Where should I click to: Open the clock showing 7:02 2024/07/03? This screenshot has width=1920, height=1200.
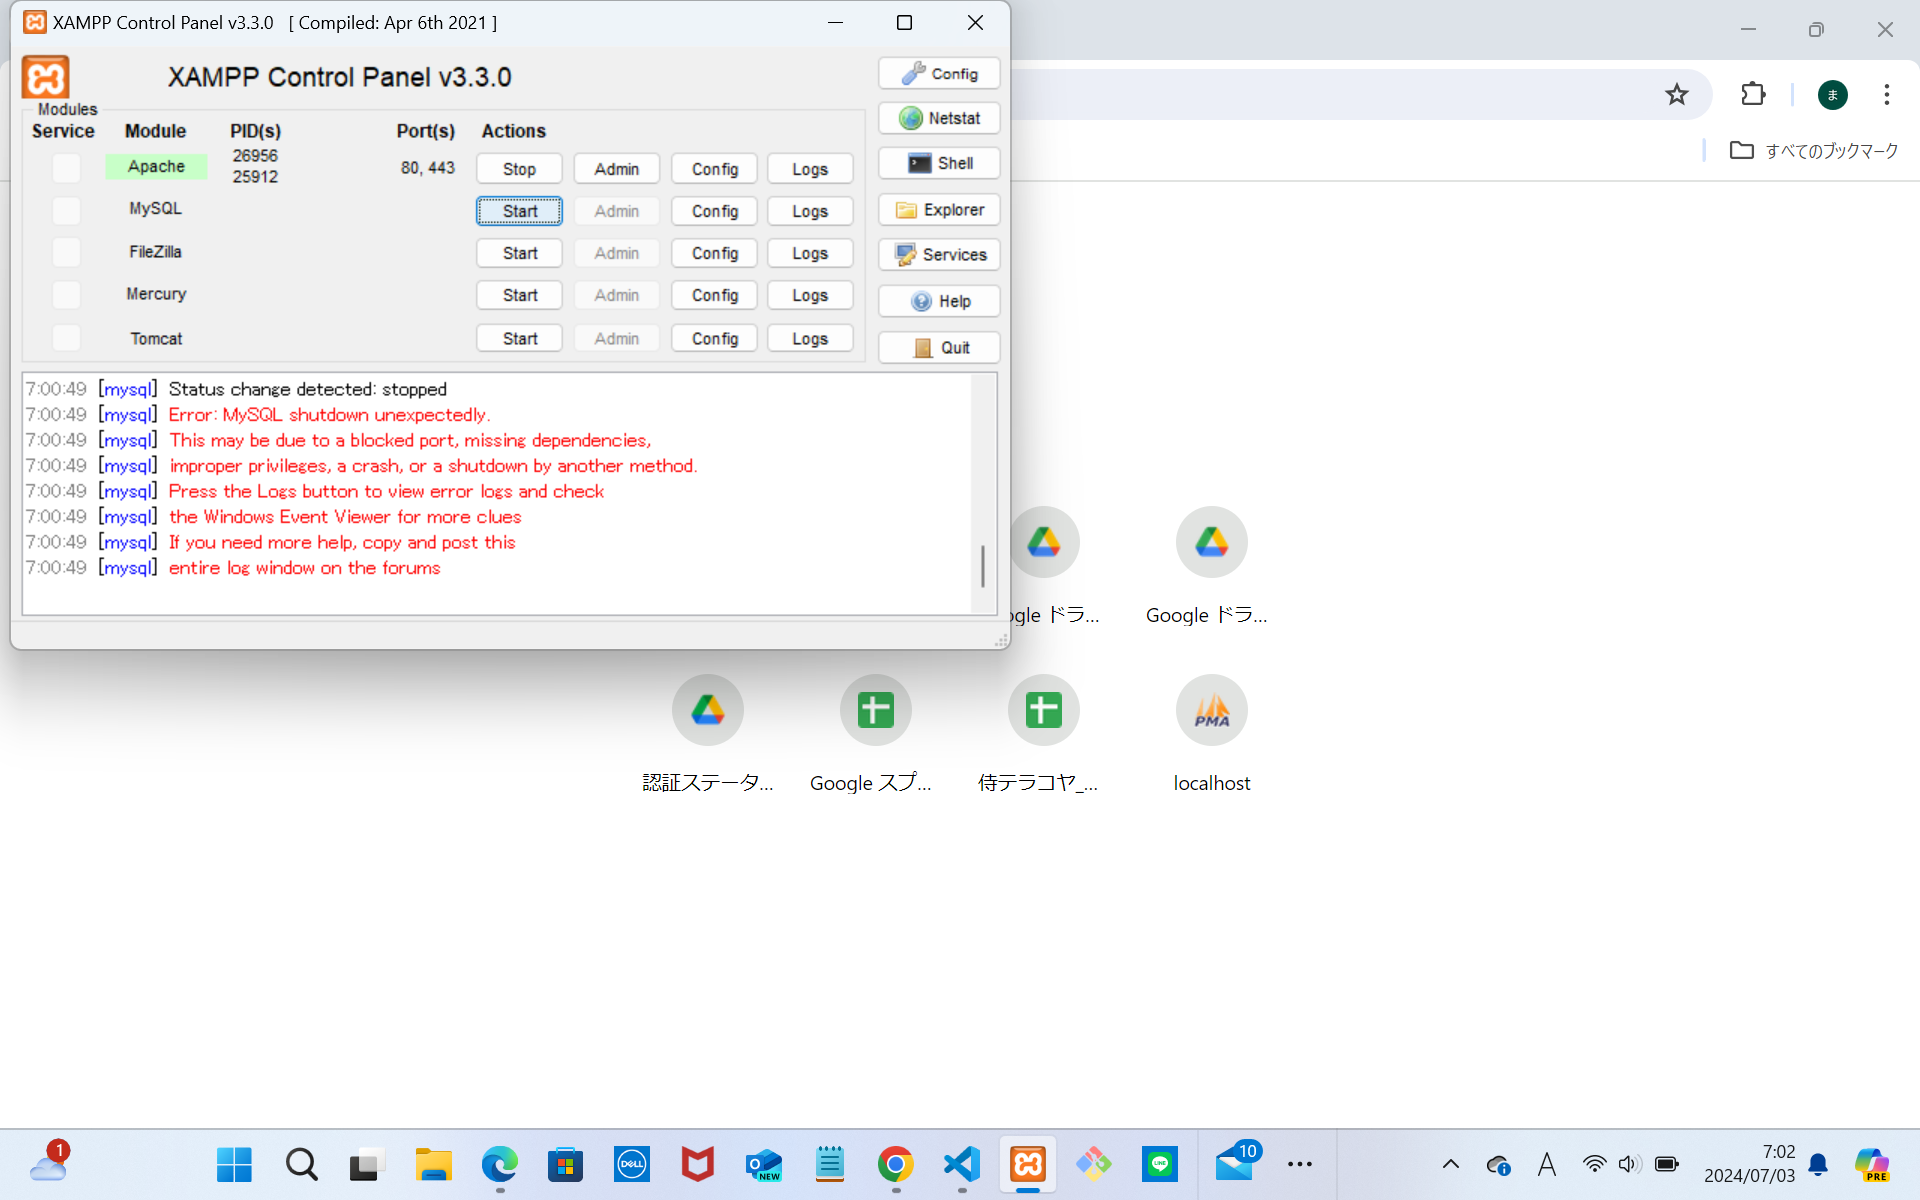1749,1164
